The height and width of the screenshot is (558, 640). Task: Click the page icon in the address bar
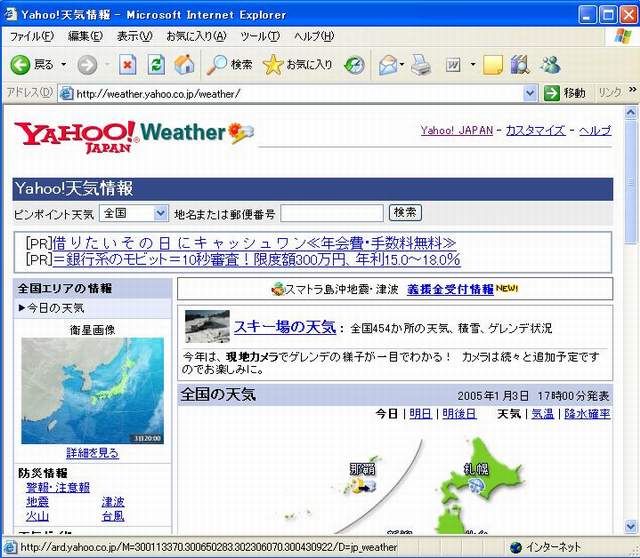[67, 94]
